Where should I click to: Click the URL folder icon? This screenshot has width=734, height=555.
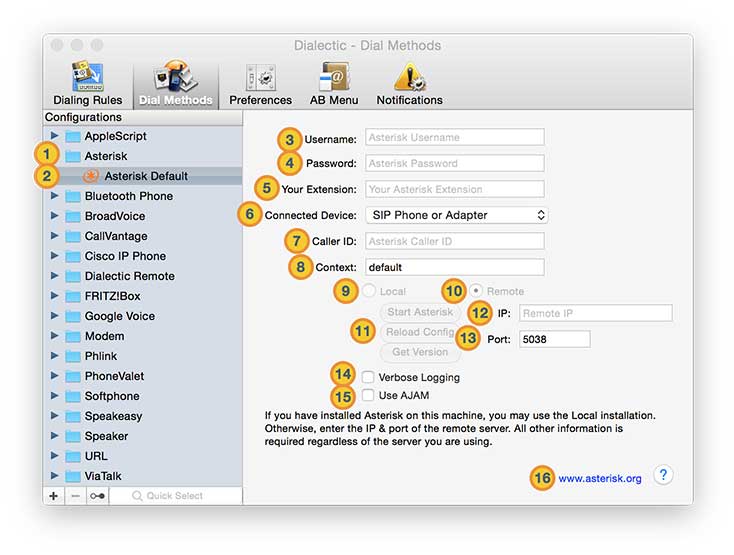[x=73, y=456]
